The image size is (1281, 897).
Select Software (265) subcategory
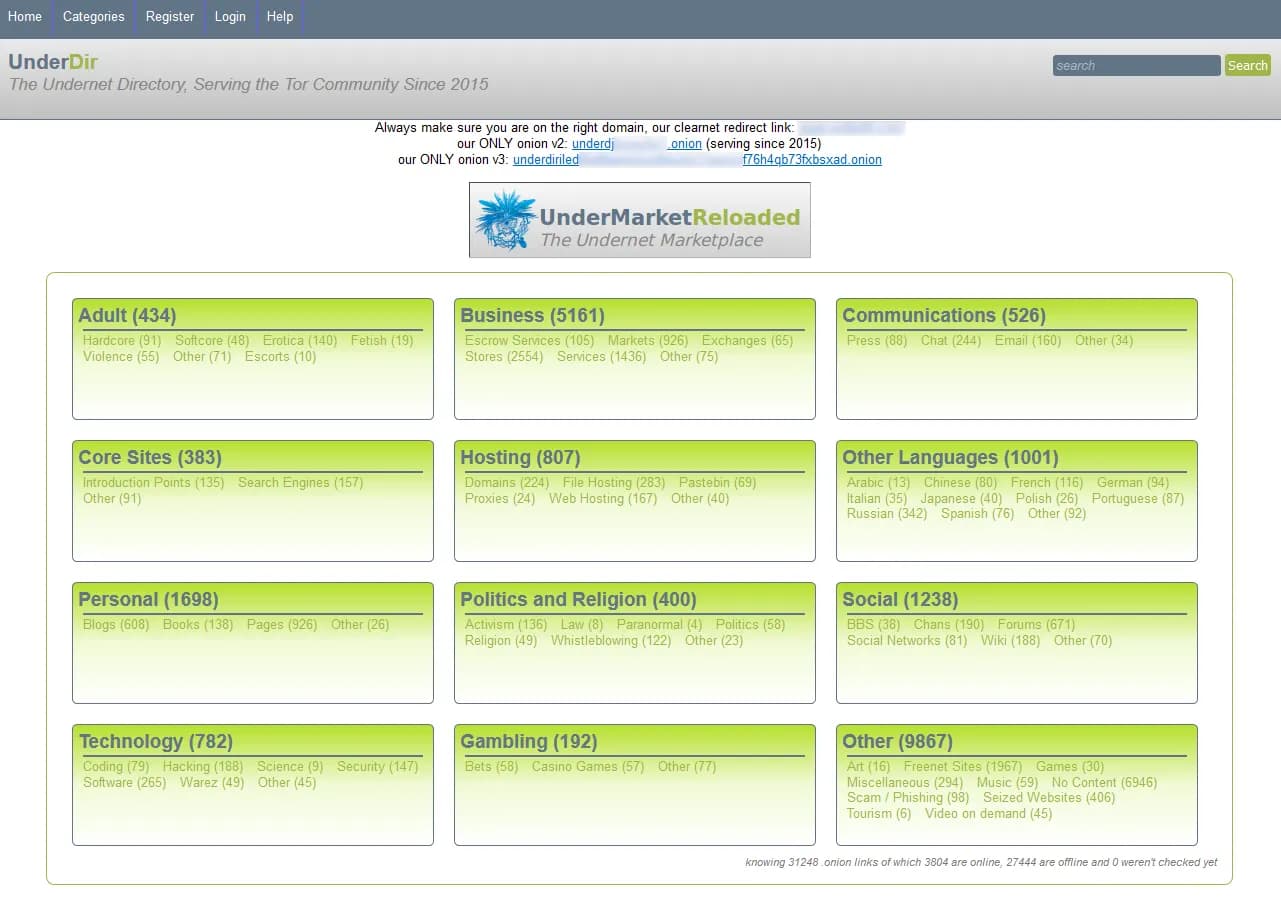(x=125, y=783)
